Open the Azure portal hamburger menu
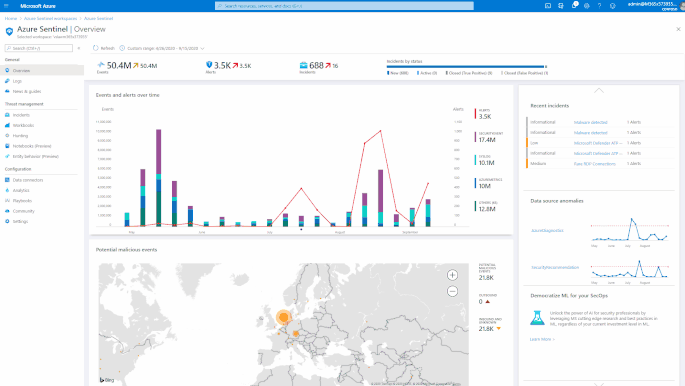The height and width of the screenshot is (386, 685). click(6, 6)
